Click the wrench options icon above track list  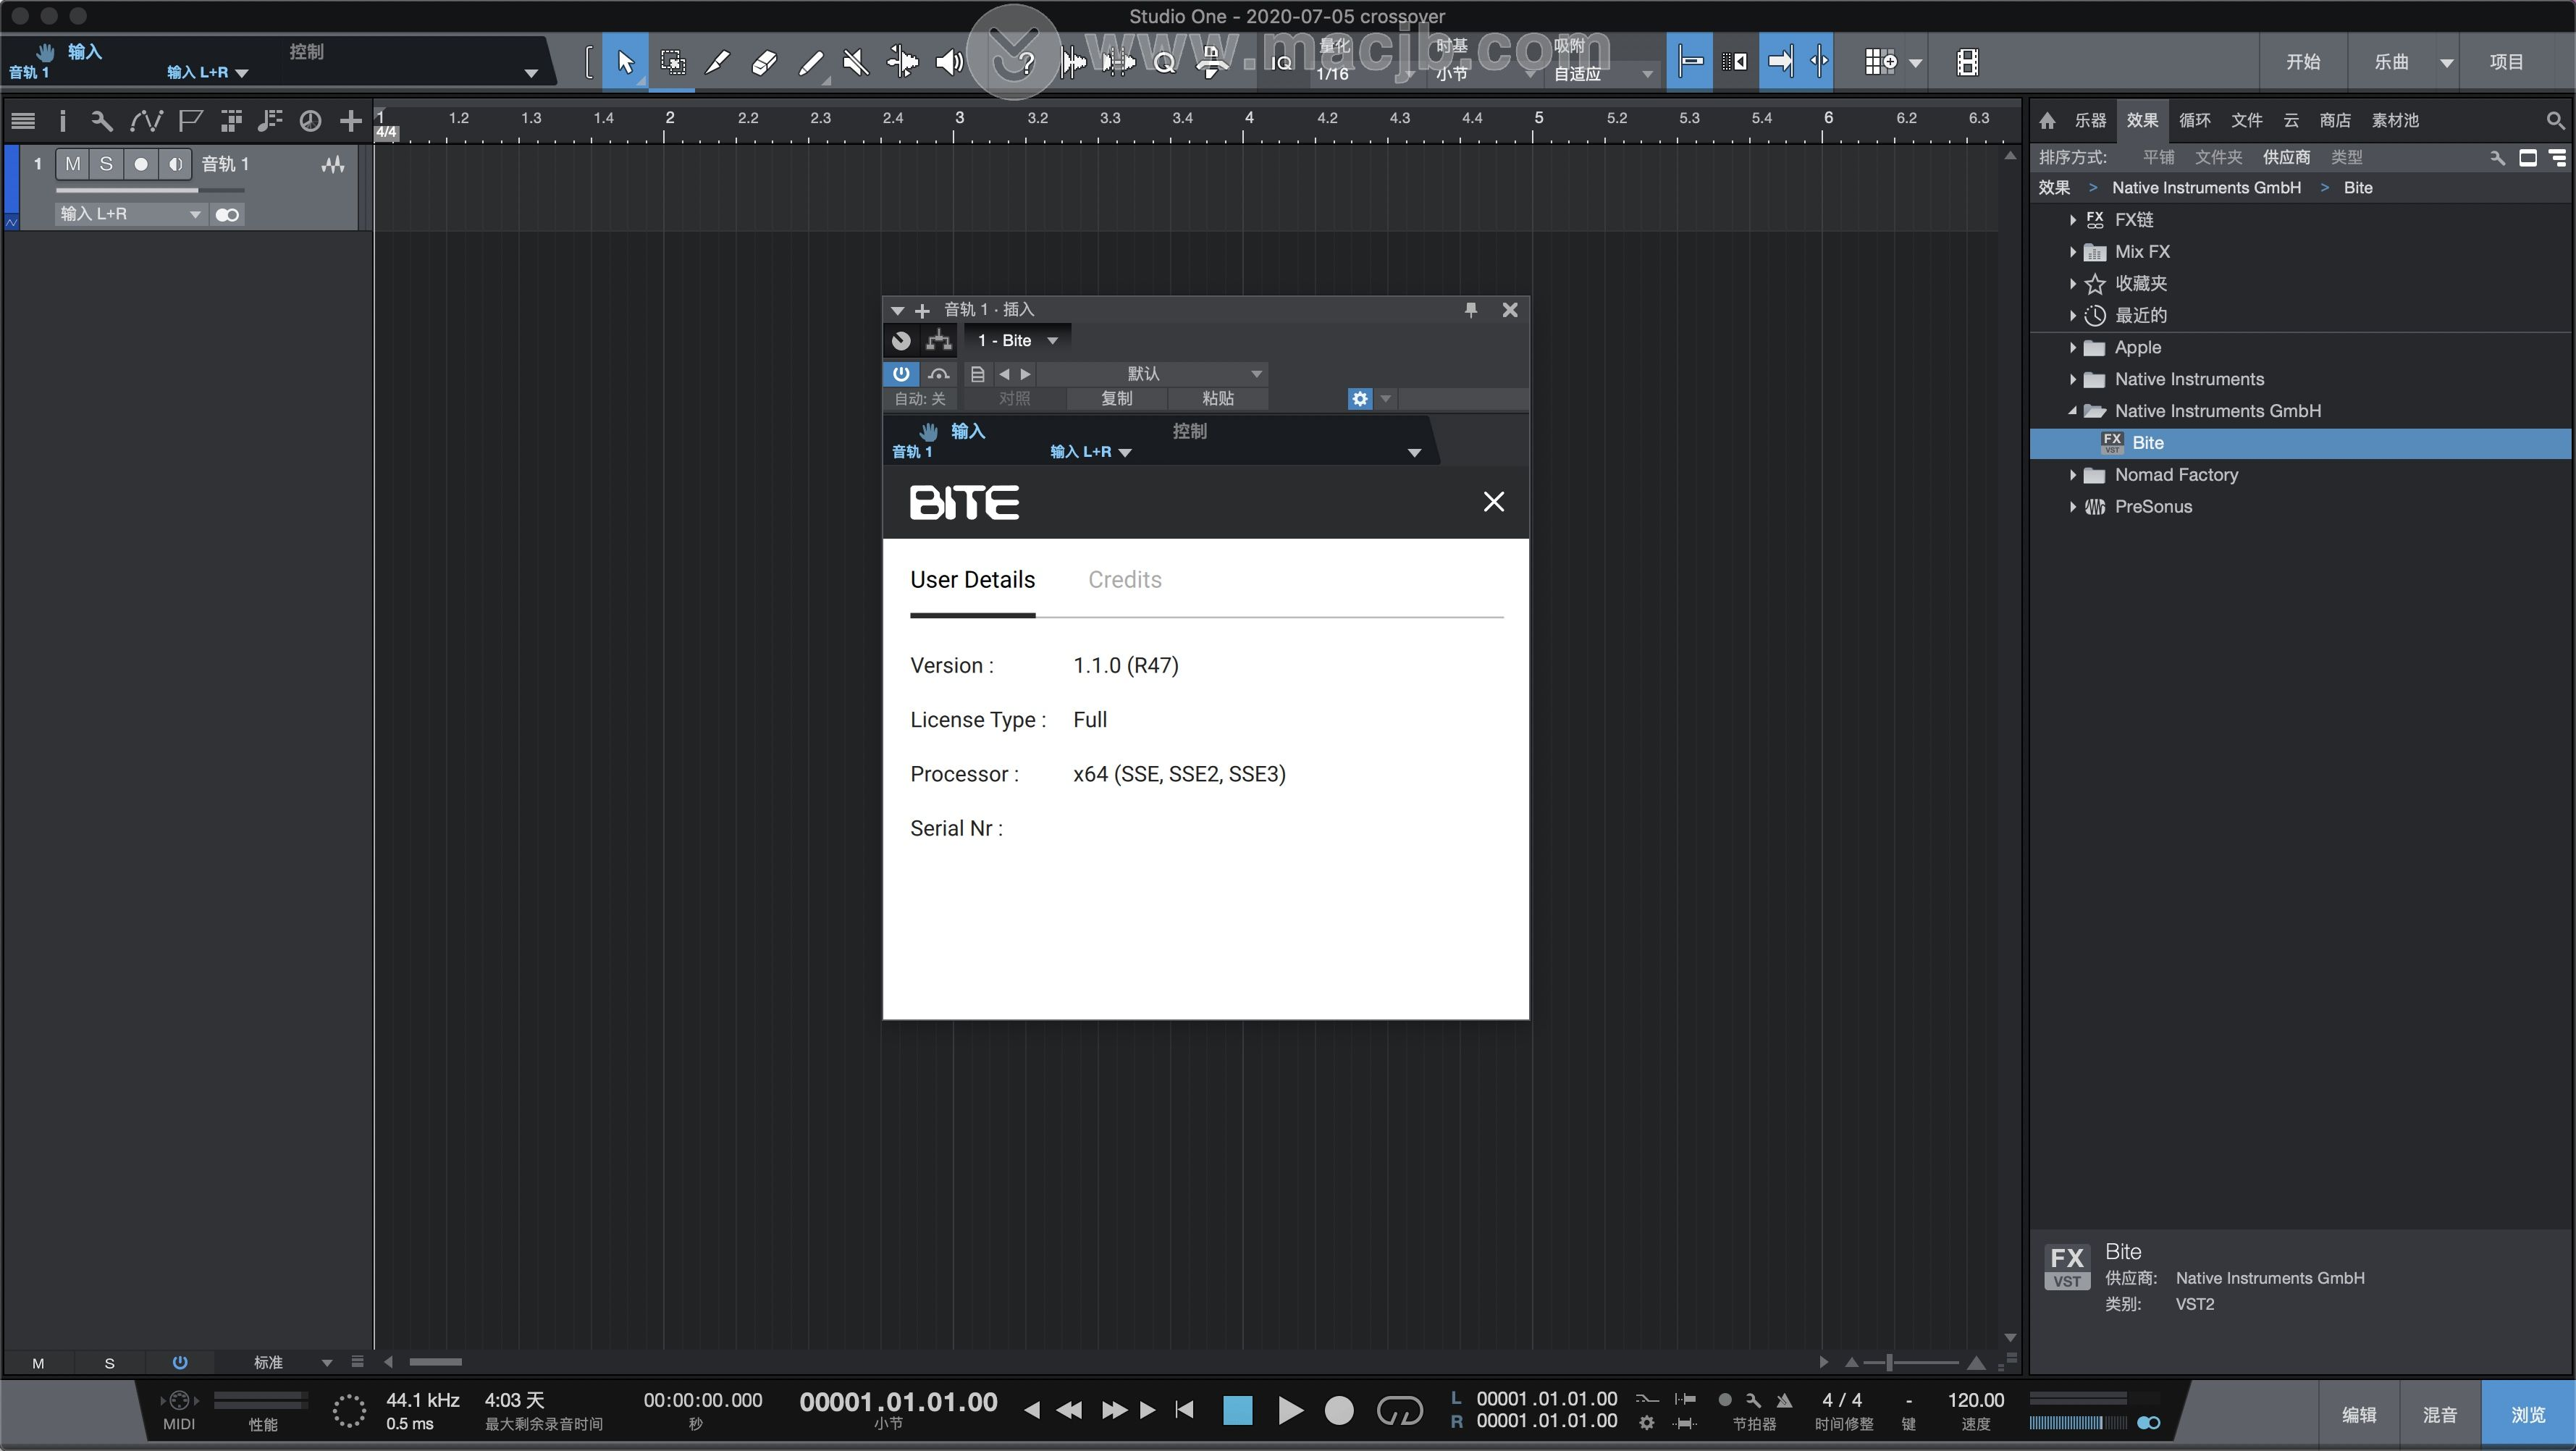click(101, 121)
